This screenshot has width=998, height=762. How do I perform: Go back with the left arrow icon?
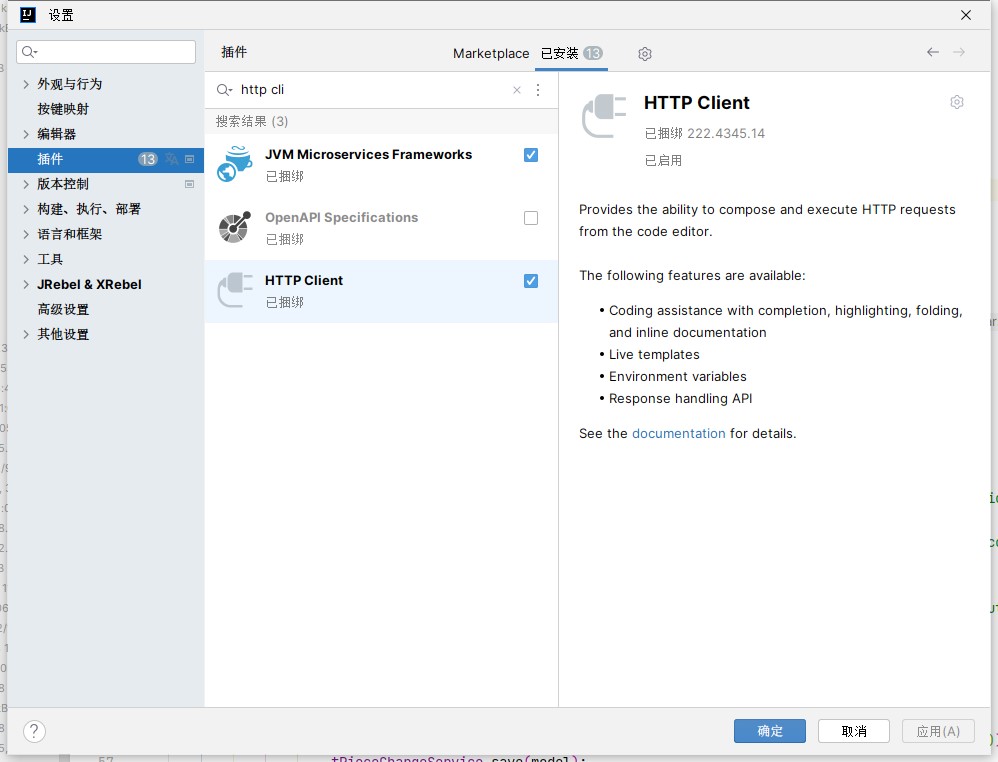click(932, 52)
